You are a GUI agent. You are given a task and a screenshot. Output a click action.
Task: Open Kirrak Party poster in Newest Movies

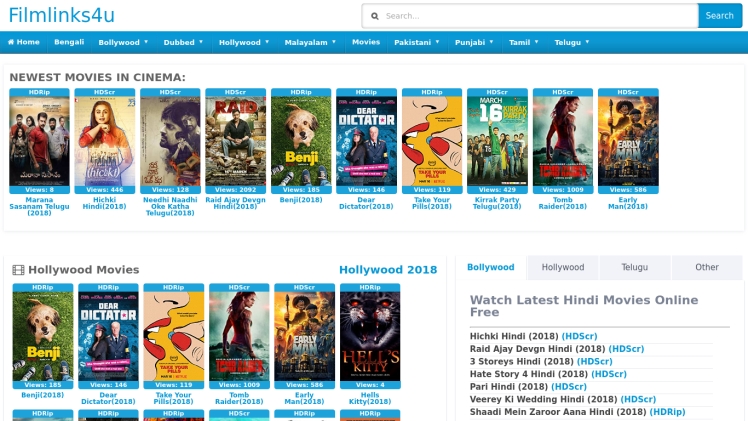pyautogui.click(x=497, y=141)
